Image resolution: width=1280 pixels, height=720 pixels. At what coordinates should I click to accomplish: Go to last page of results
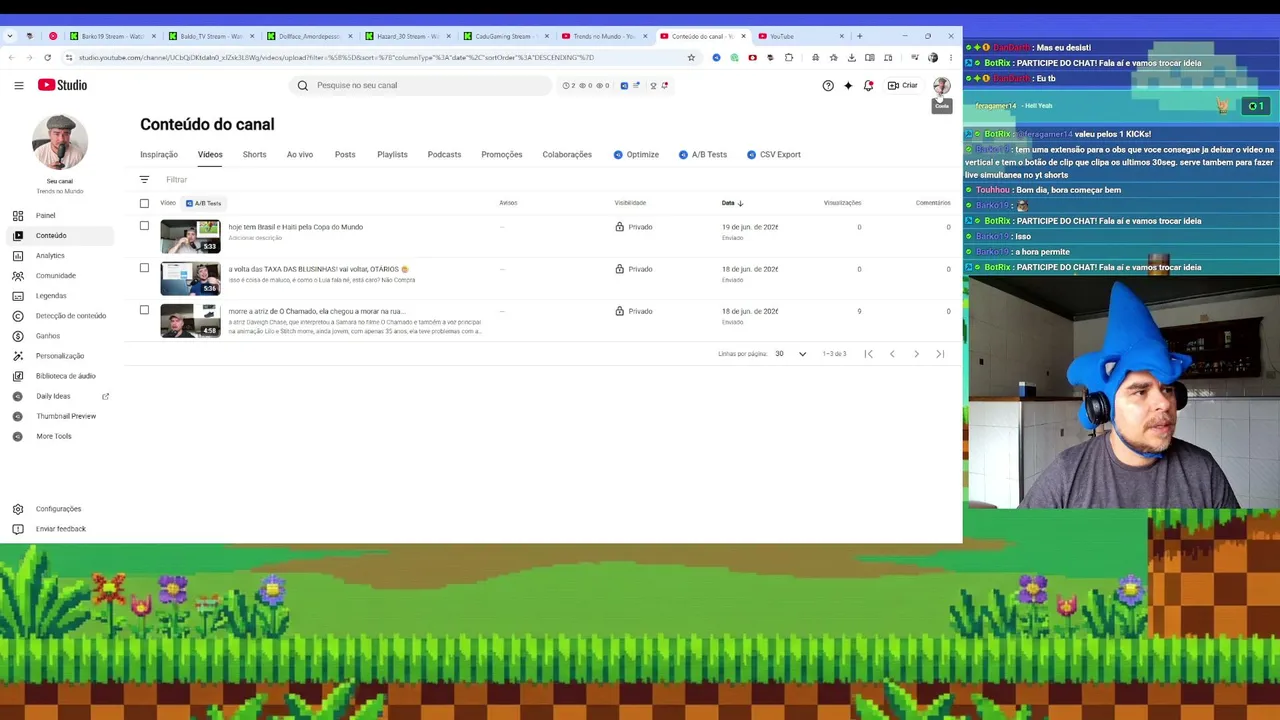click(x=940, y=354)
